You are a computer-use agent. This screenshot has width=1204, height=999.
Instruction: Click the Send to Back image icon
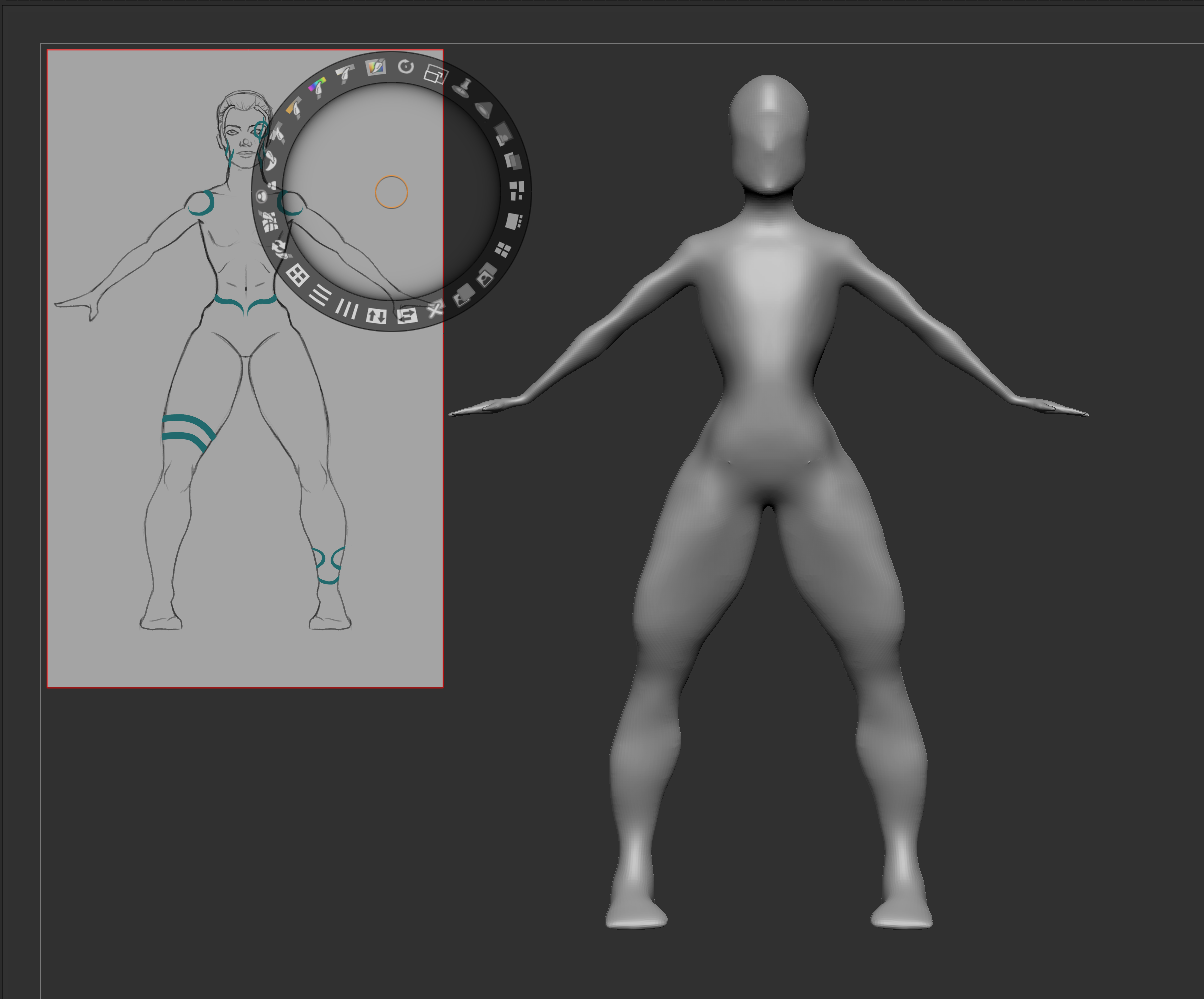pos(462,295)
